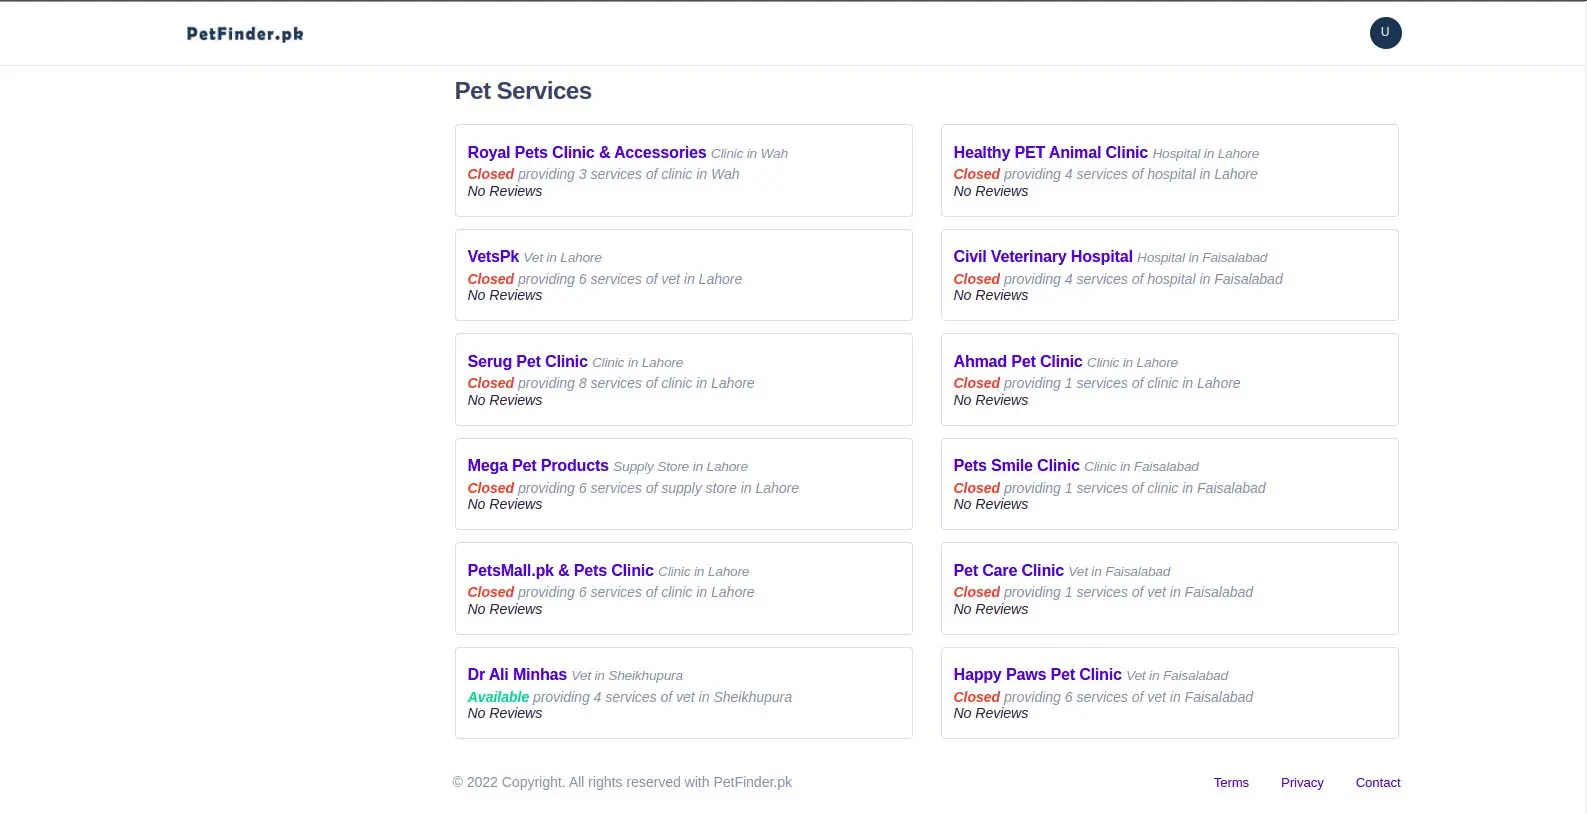Open Healthy PET Animal Clinic page

pyautogui.click(x=1050, y=153)
